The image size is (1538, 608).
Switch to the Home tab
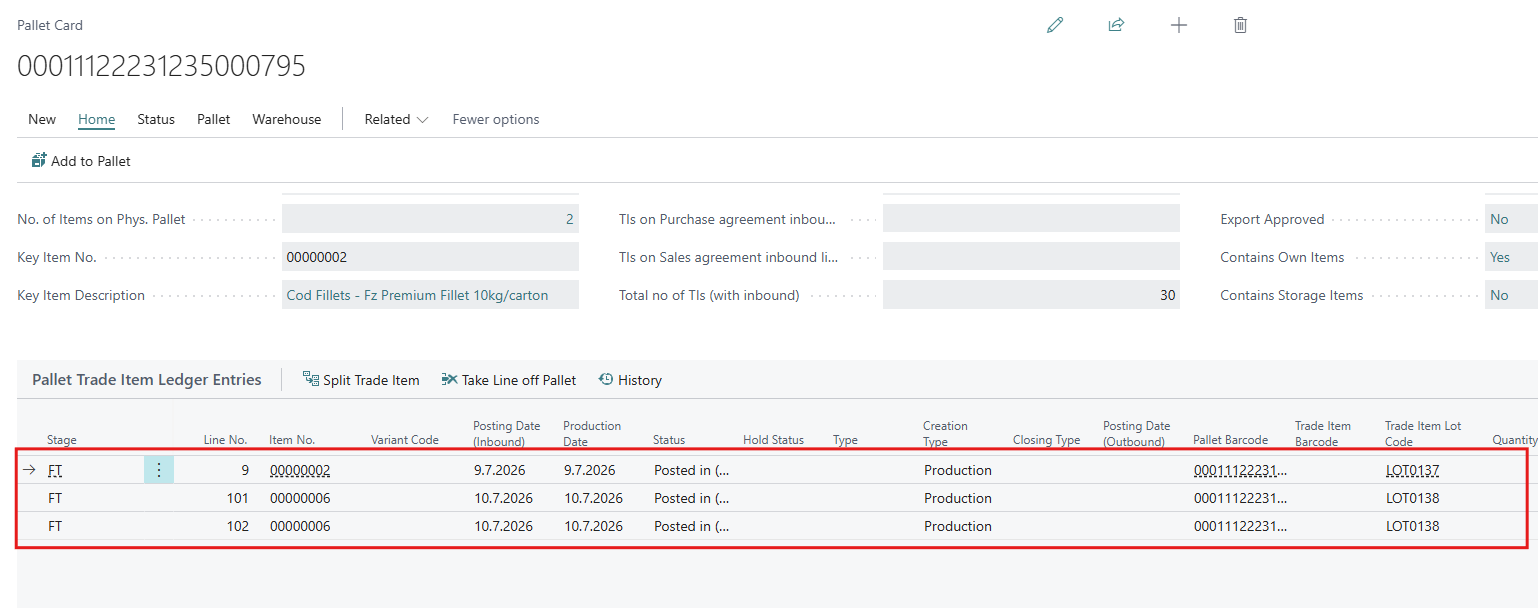tap(97, 119)
